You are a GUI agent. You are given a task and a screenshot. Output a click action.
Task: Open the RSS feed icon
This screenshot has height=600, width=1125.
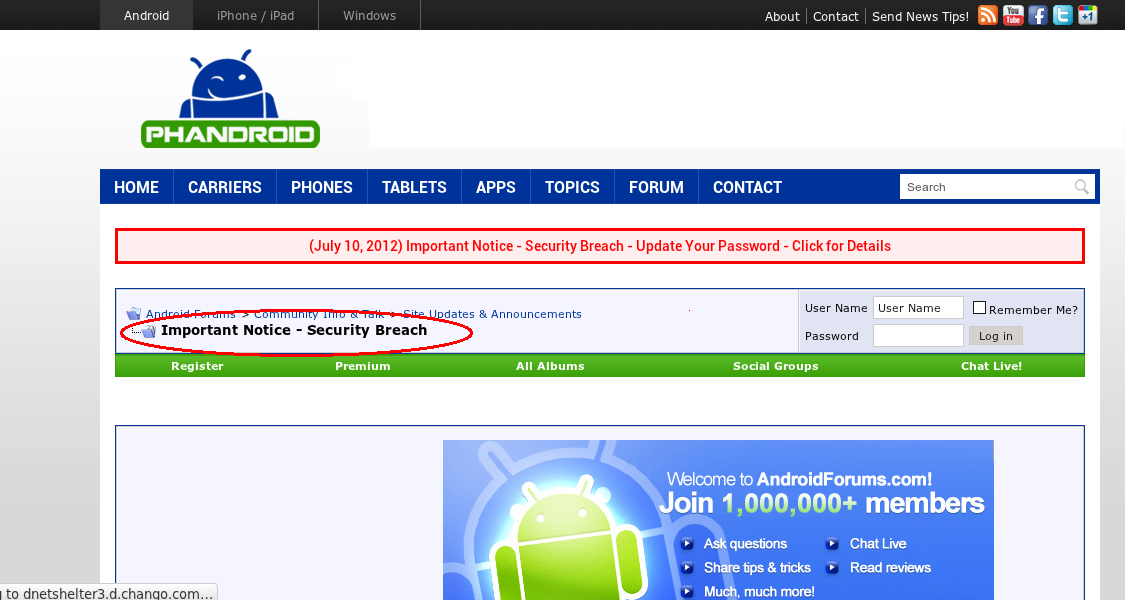click(x=988, y=15)
